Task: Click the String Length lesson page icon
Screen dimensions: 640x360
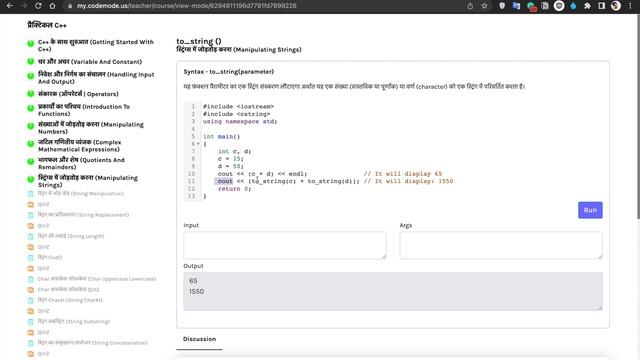Action: pos(31,236)
